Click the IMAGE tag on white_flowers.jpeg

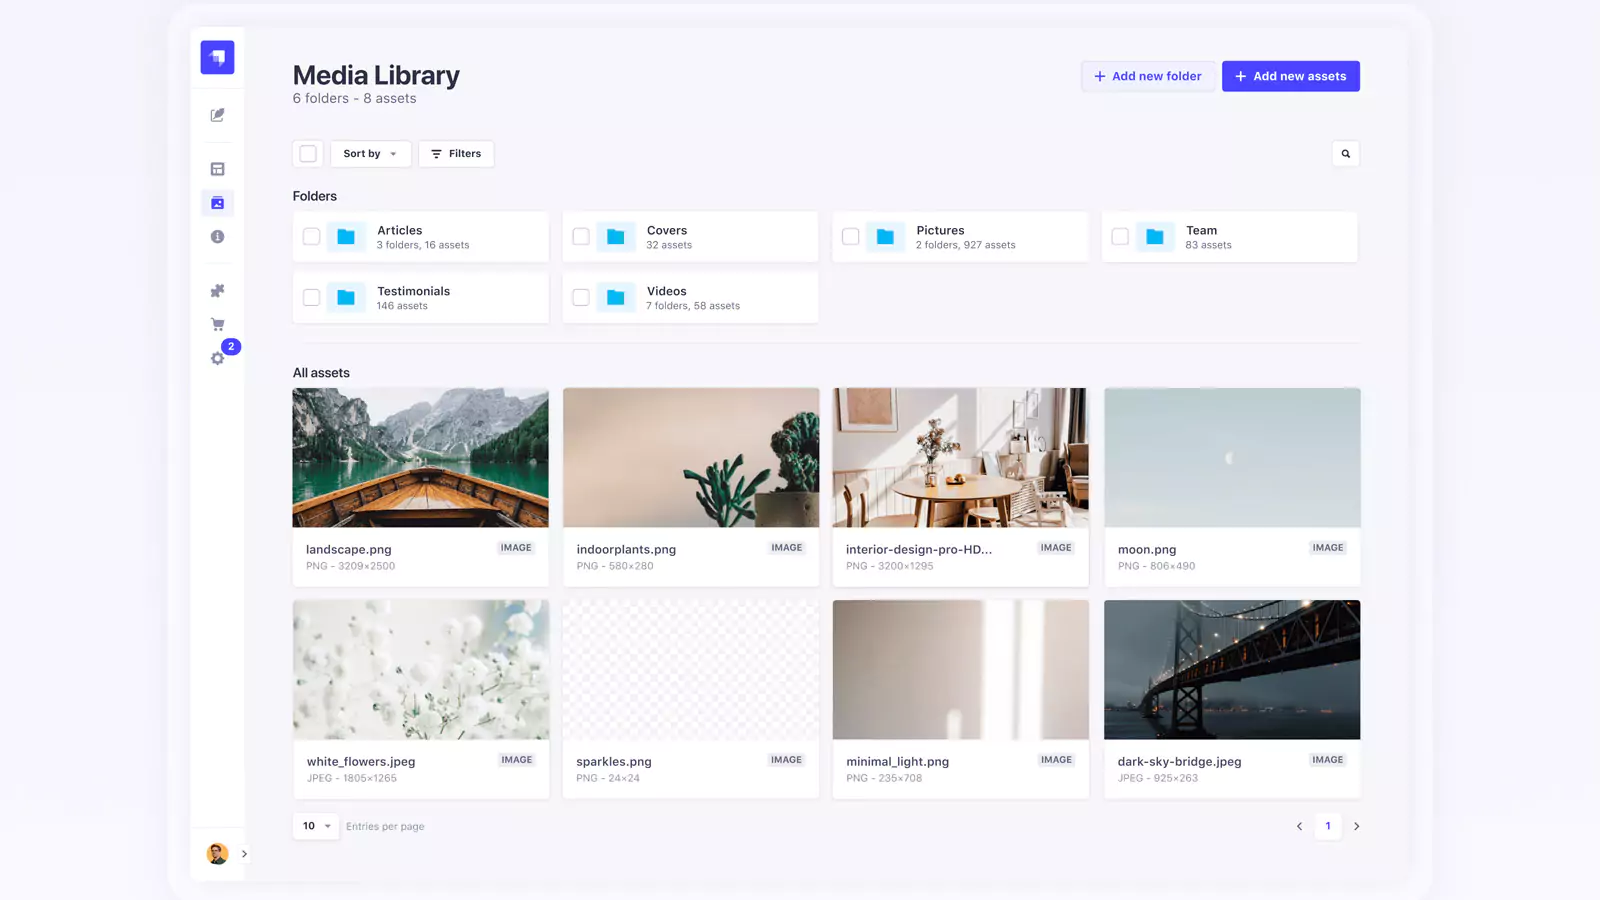(517, 760)
